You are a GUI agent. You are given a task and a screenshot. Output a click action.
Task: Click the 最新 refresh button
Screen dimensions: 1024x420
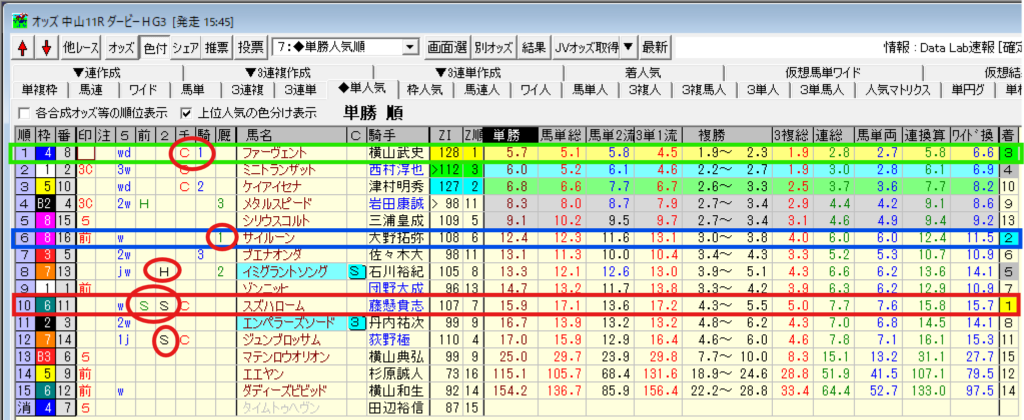(x=655, y=47)
